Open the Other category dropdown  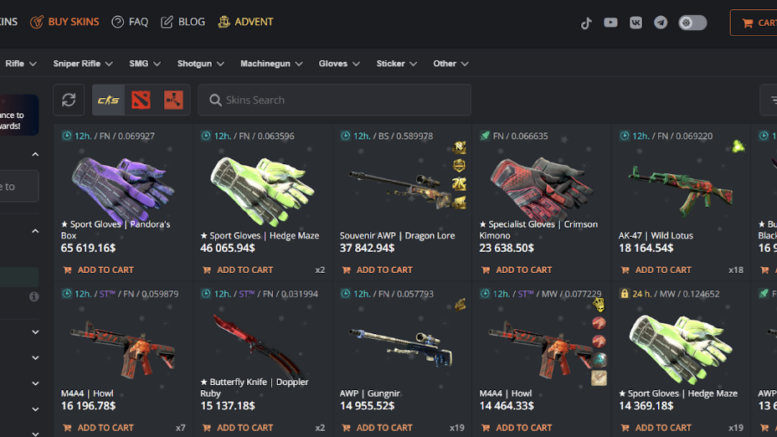(x=450, y=63)
